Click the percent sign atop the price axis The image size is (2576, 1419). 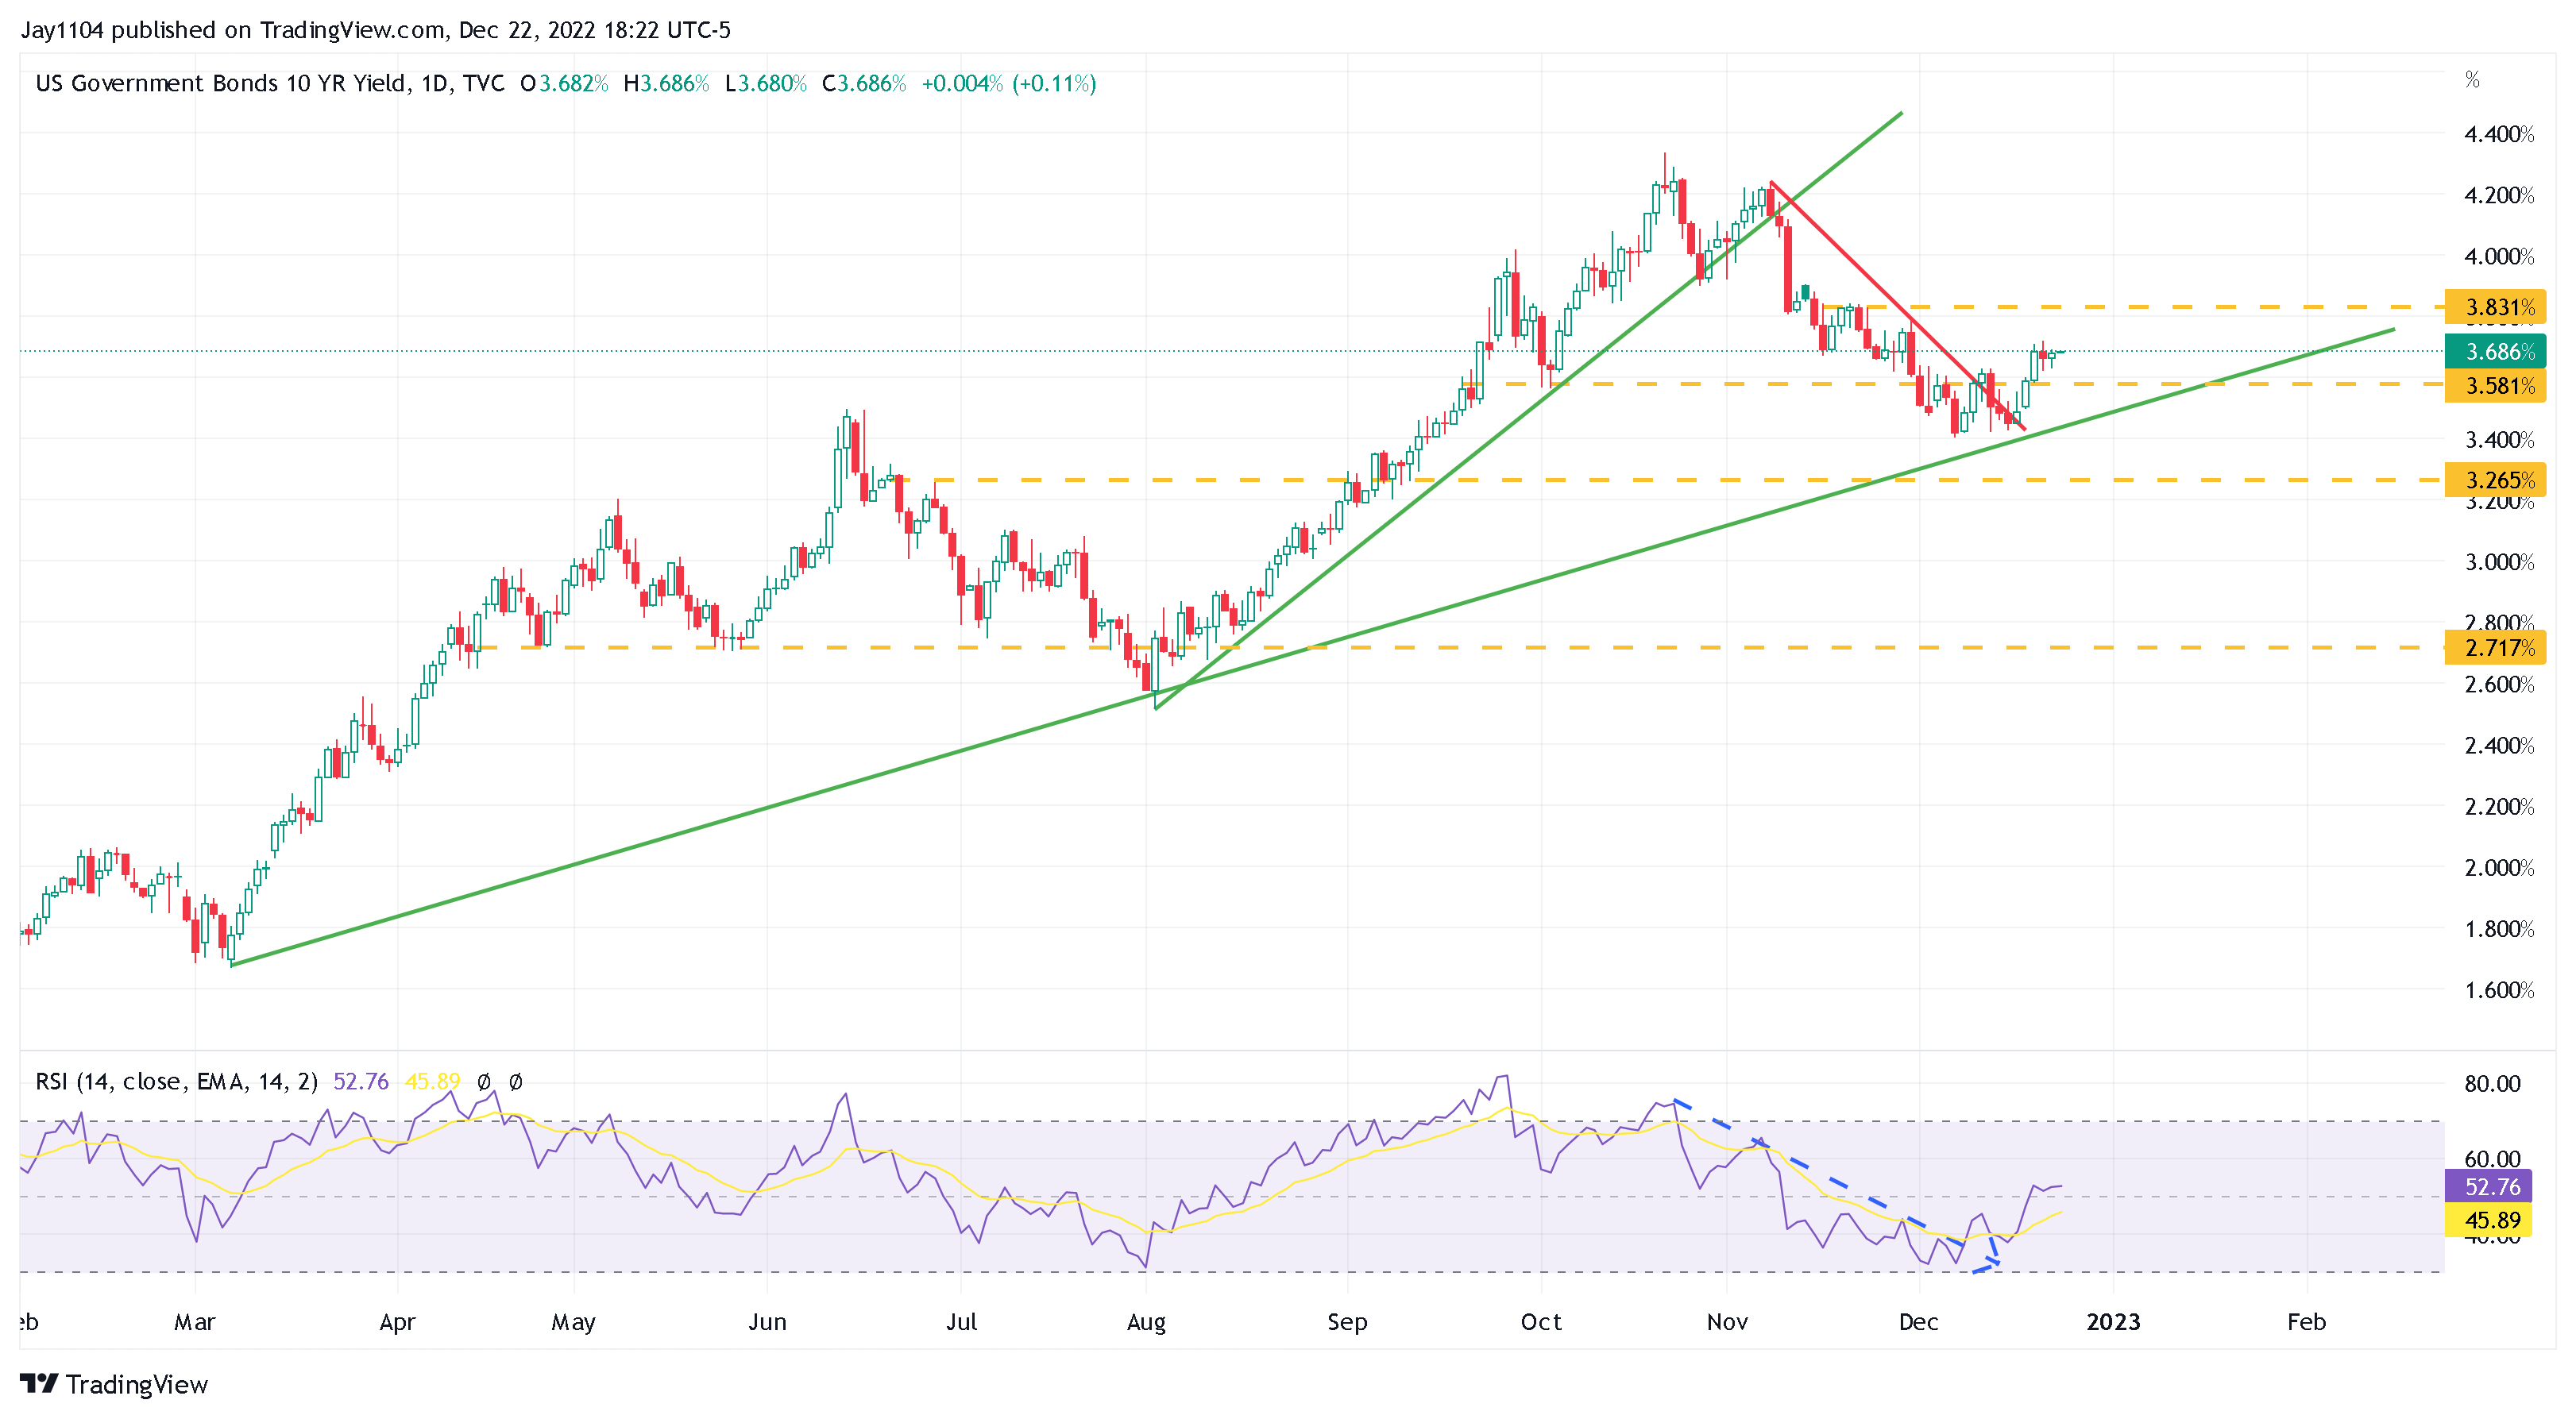coord(2472,80)
